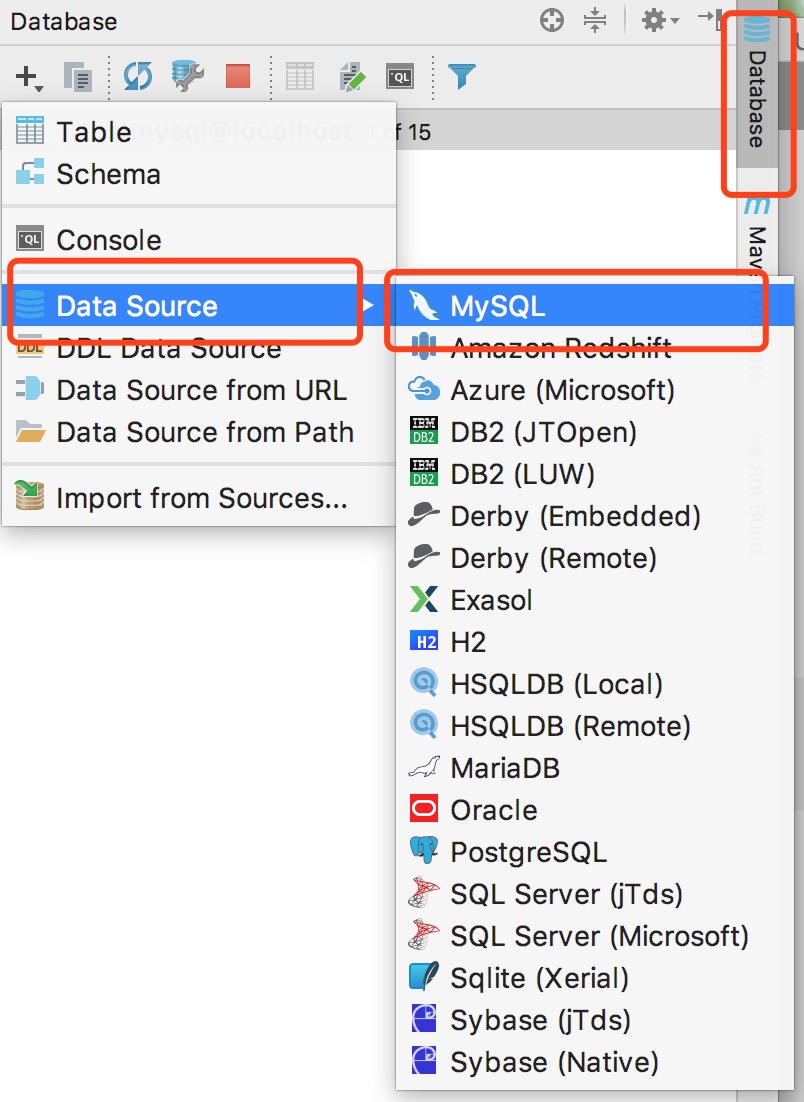Open the gear settings dropdown
804x1102 pixels.
pyautogui.click(x=660, y=20)
